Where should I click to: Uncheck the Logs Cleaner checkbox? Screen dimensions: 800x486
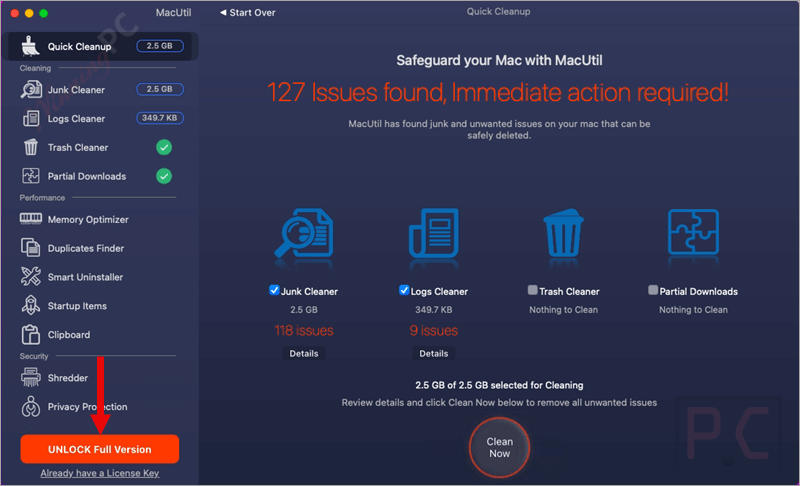[404, 290]
